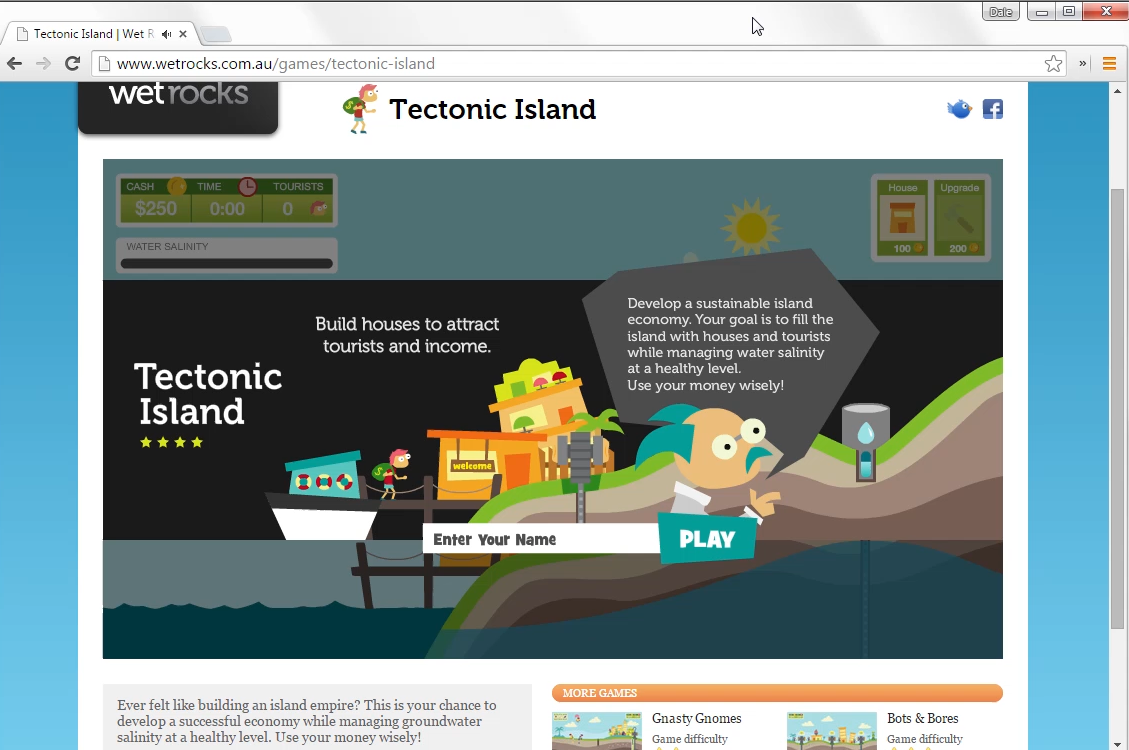The image size is (1129, 750).
Task: Close the Tectonic Island tab
Action: (x=183, y=34)
